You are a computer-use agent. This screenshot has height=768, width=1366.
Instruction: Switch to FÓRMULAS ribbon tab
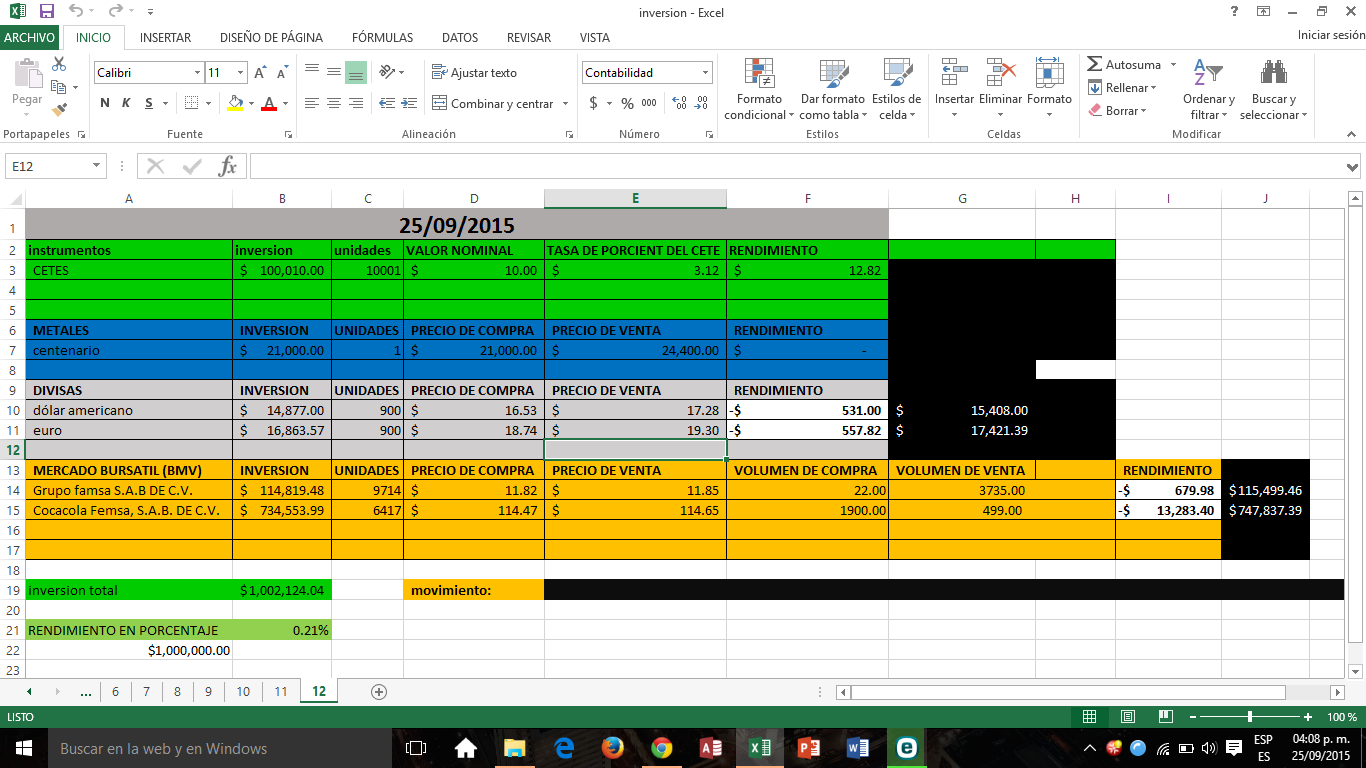click(382, 38)
